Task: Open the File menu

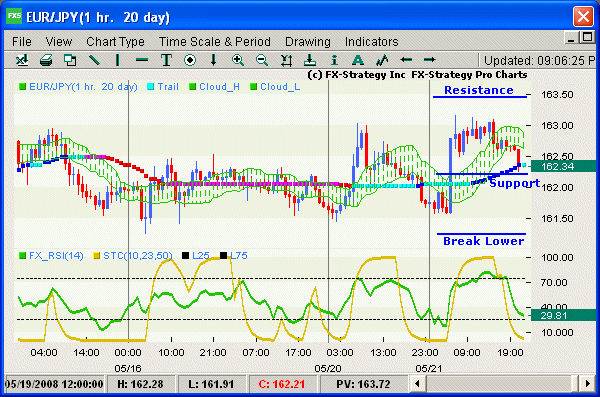Action: [22, 41]
